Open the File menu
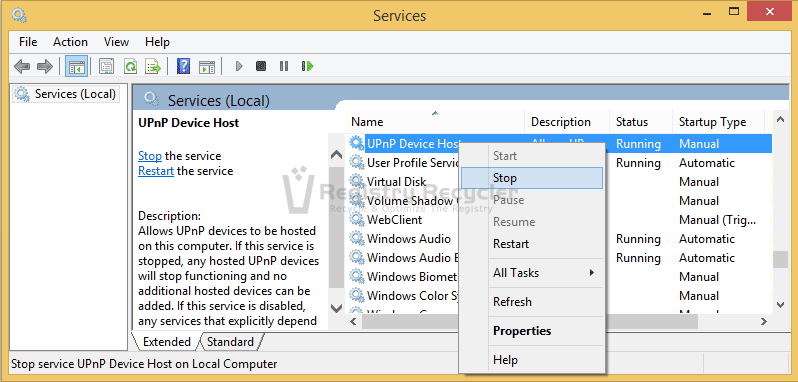 coord(28,42)
